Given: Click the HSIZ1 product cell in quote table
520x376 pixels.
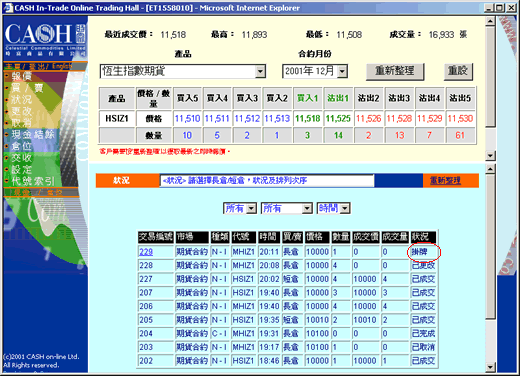Looking at the screenshot, I should (117, 119).
